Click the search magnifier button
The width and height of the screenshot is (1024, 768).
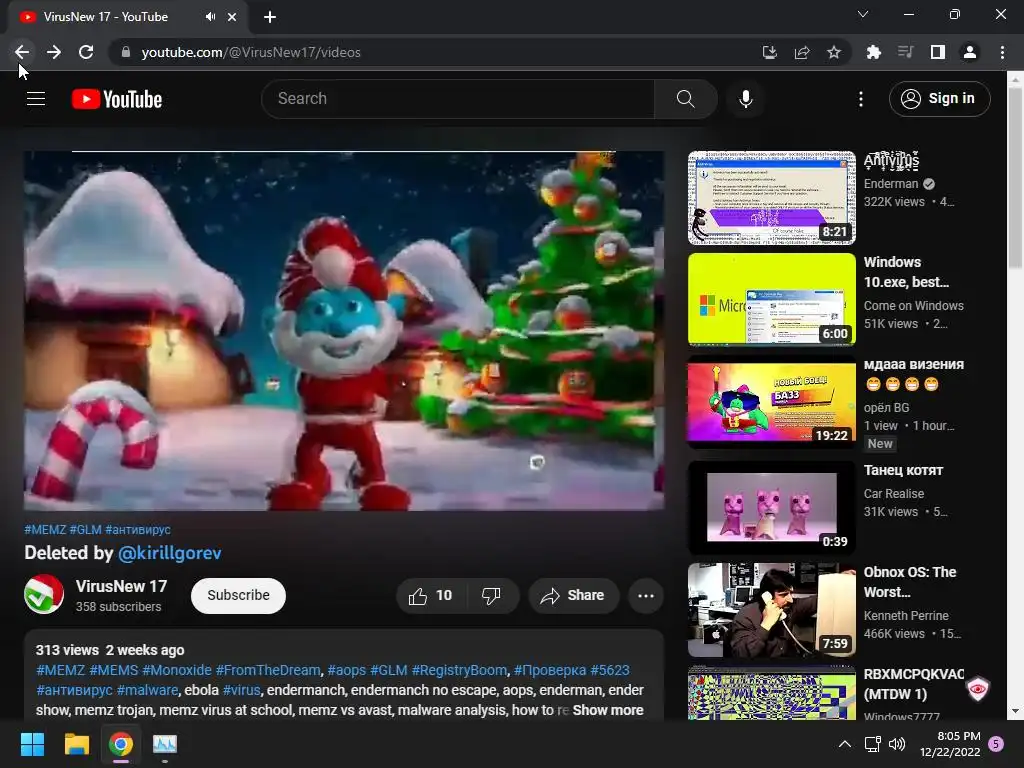685,99
